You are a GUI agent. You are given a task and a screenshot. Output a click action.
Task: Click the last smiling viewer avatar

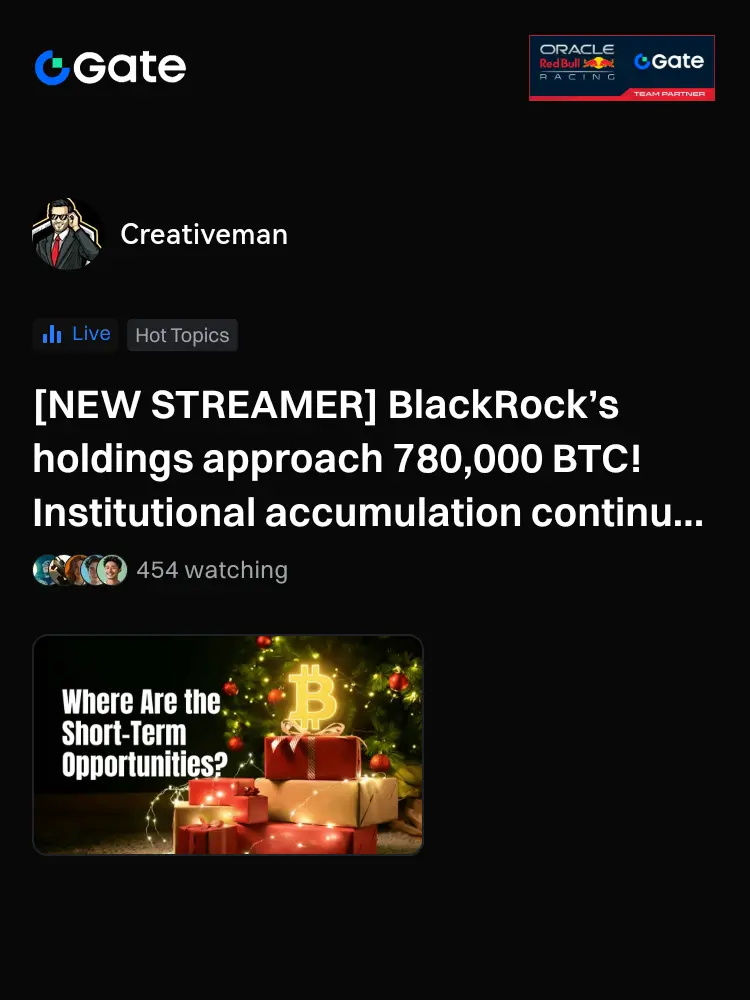113,570
